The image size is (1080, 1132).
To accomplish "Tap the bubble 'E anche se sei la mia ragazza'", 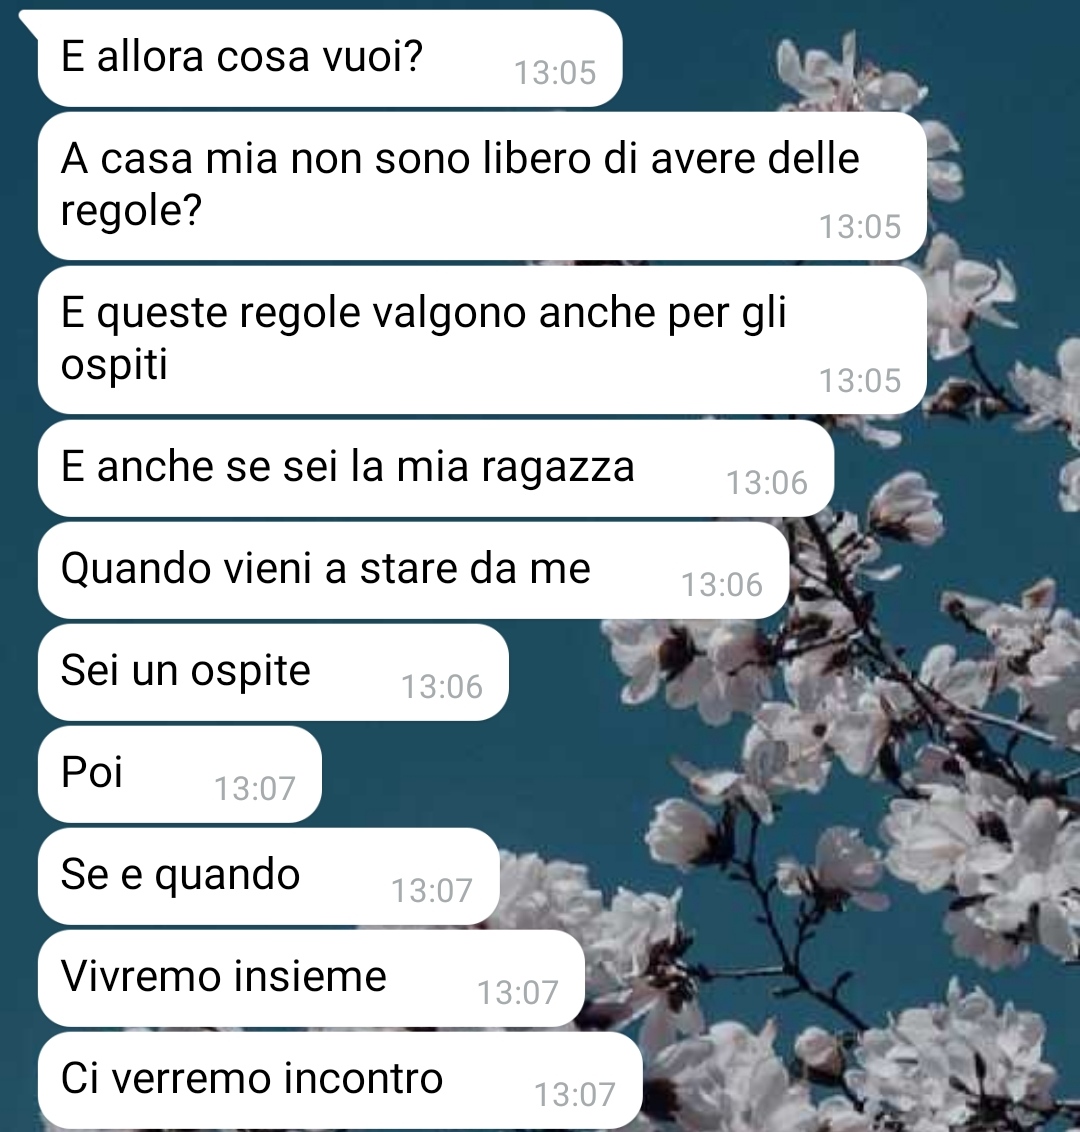I will click(436, 468).
